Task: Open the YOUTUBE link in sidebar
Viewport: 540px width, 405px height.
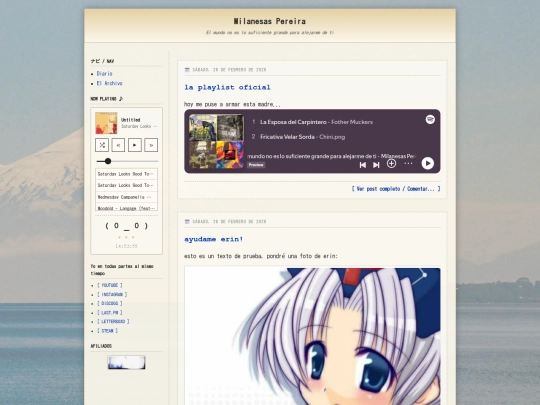Action: click(x=110, y=285)
